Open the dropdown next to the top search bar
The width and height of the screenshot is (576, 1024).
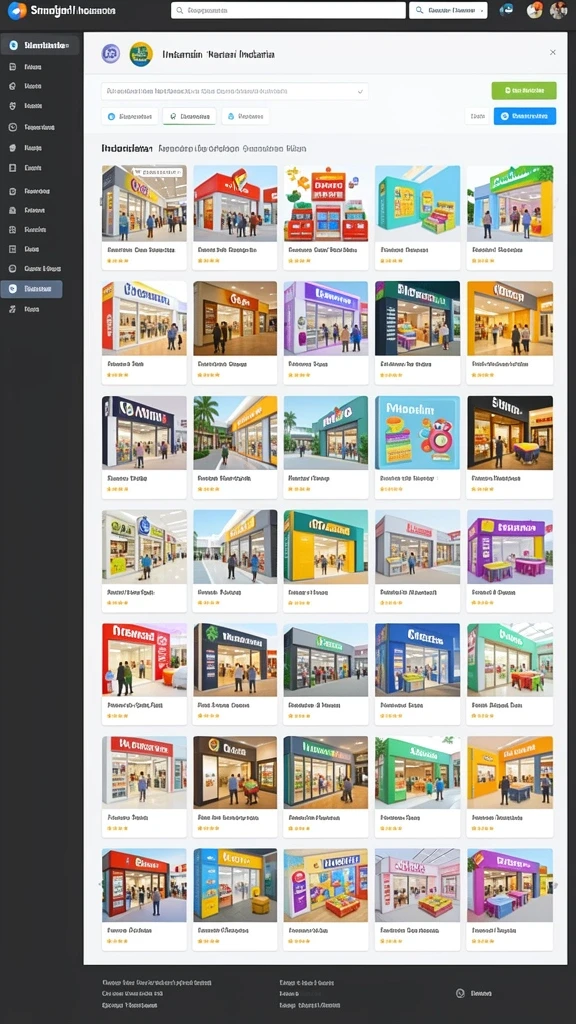448,10
